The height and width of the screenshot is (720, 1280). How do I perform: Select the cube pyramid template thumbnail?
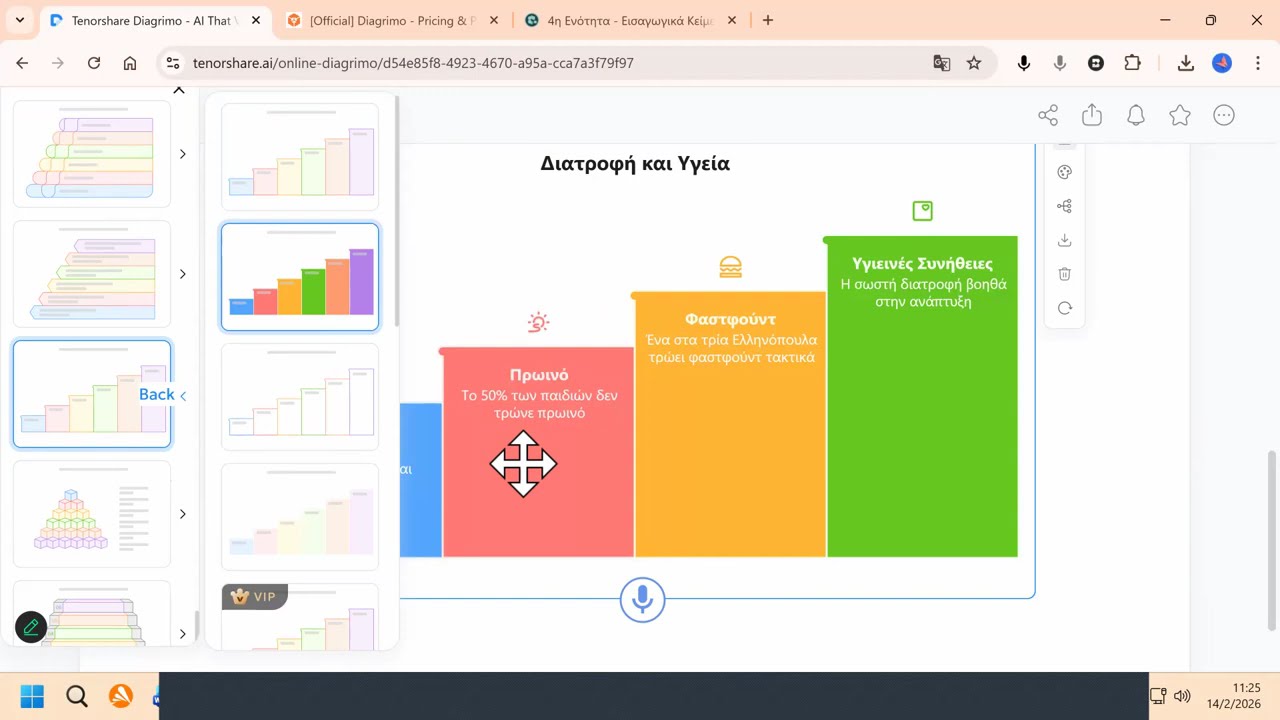92,514
